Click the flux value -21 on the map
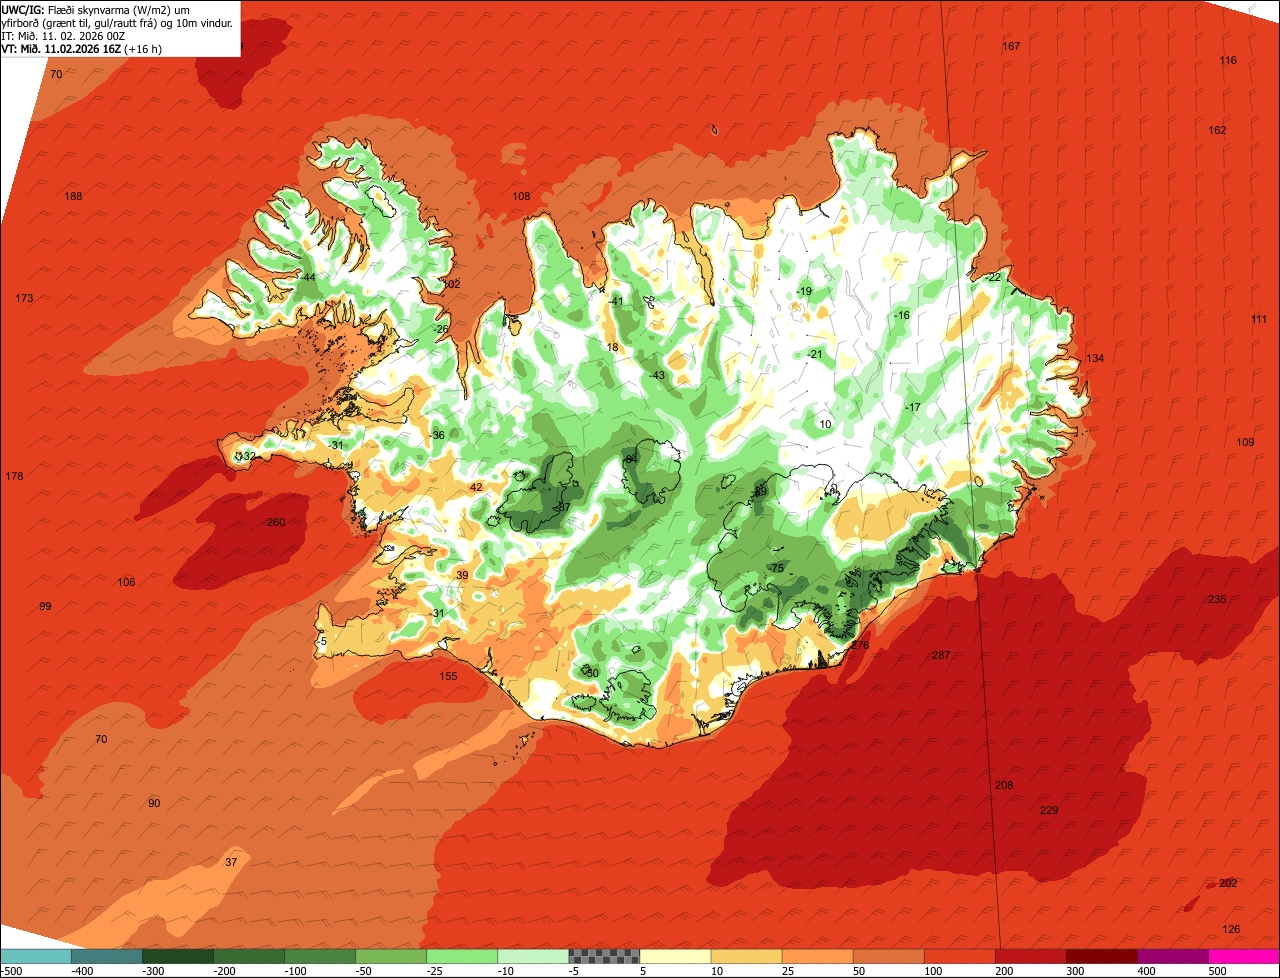 coord(814,355)
